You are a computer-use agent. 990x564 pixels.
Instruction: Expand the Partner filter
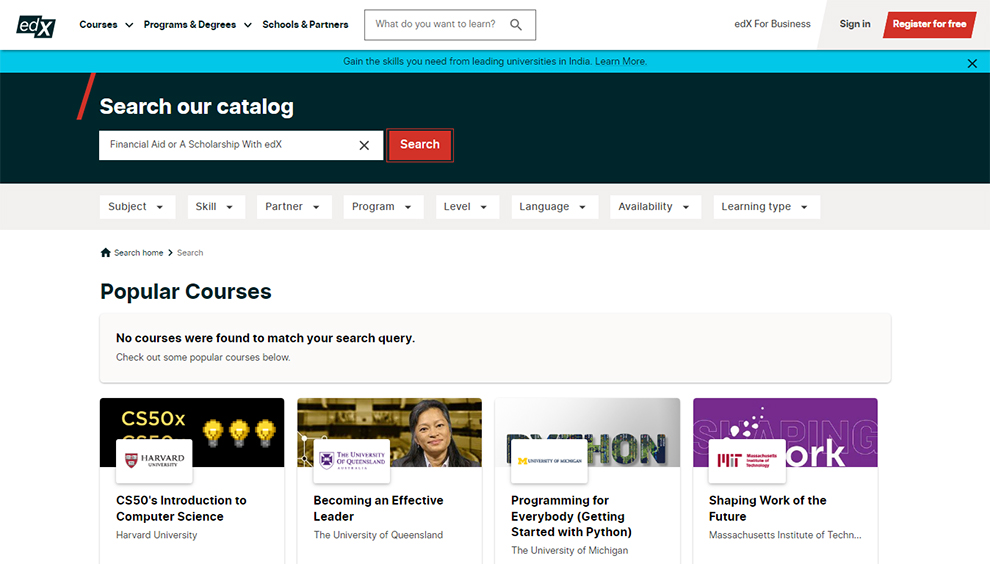click(294, 207)
